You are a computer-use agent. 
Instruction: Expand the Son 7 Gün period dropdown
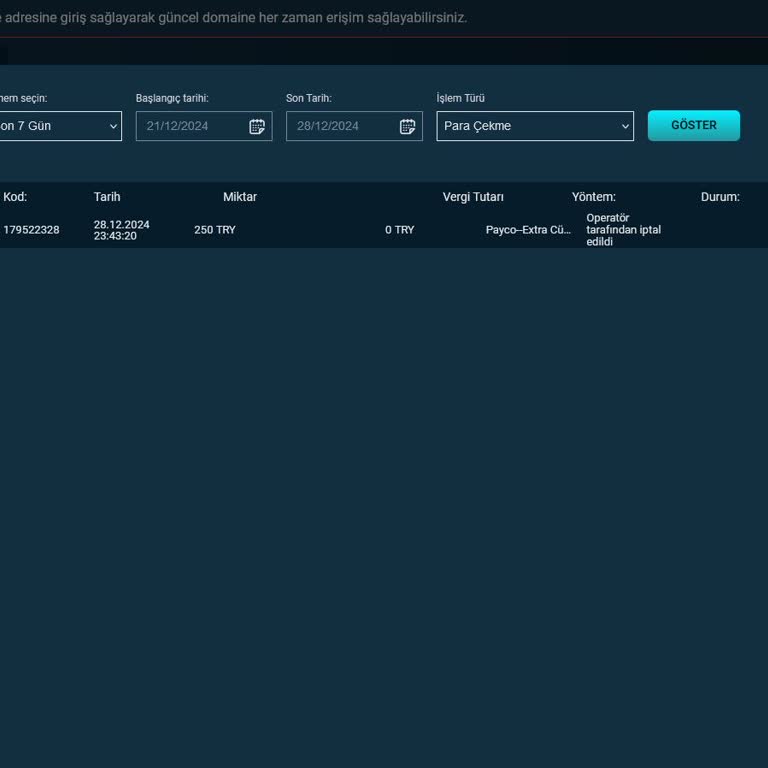pyautogui.click(x=59, y=126)
